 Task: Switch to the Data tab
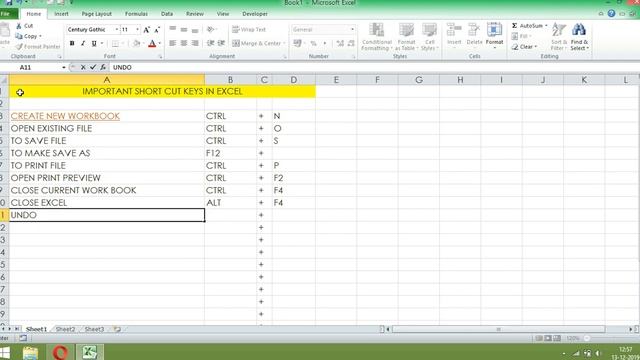[167, 14]
